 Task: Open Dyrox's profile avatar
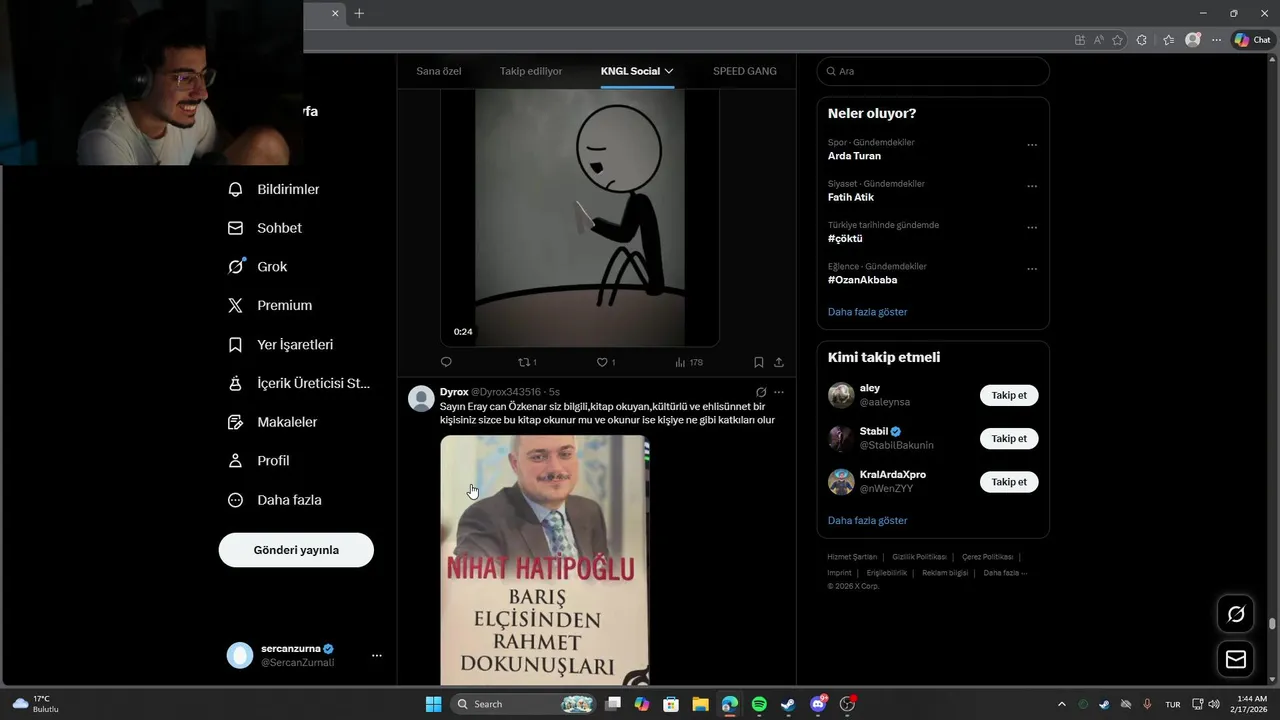click(421, 398)
